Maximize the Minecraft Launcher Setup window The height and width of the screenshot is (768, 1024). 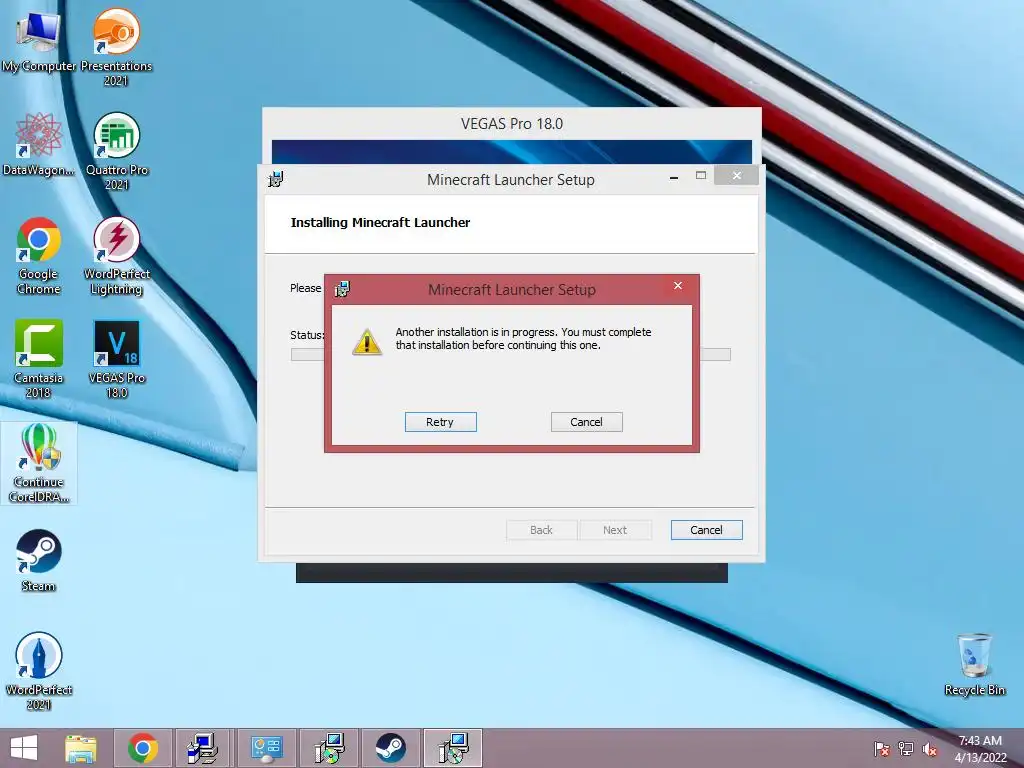point(701,175)
